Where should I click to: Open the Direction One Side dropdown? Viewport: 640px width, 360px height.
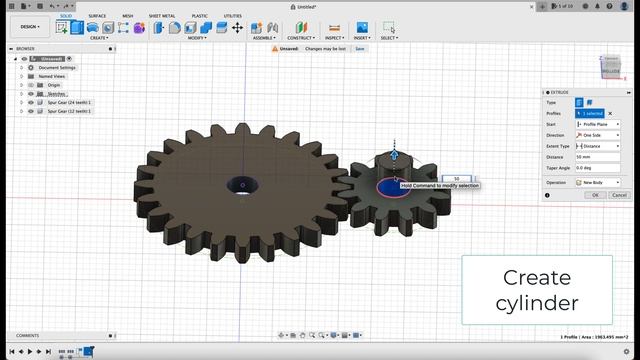[x=598, y=135]
